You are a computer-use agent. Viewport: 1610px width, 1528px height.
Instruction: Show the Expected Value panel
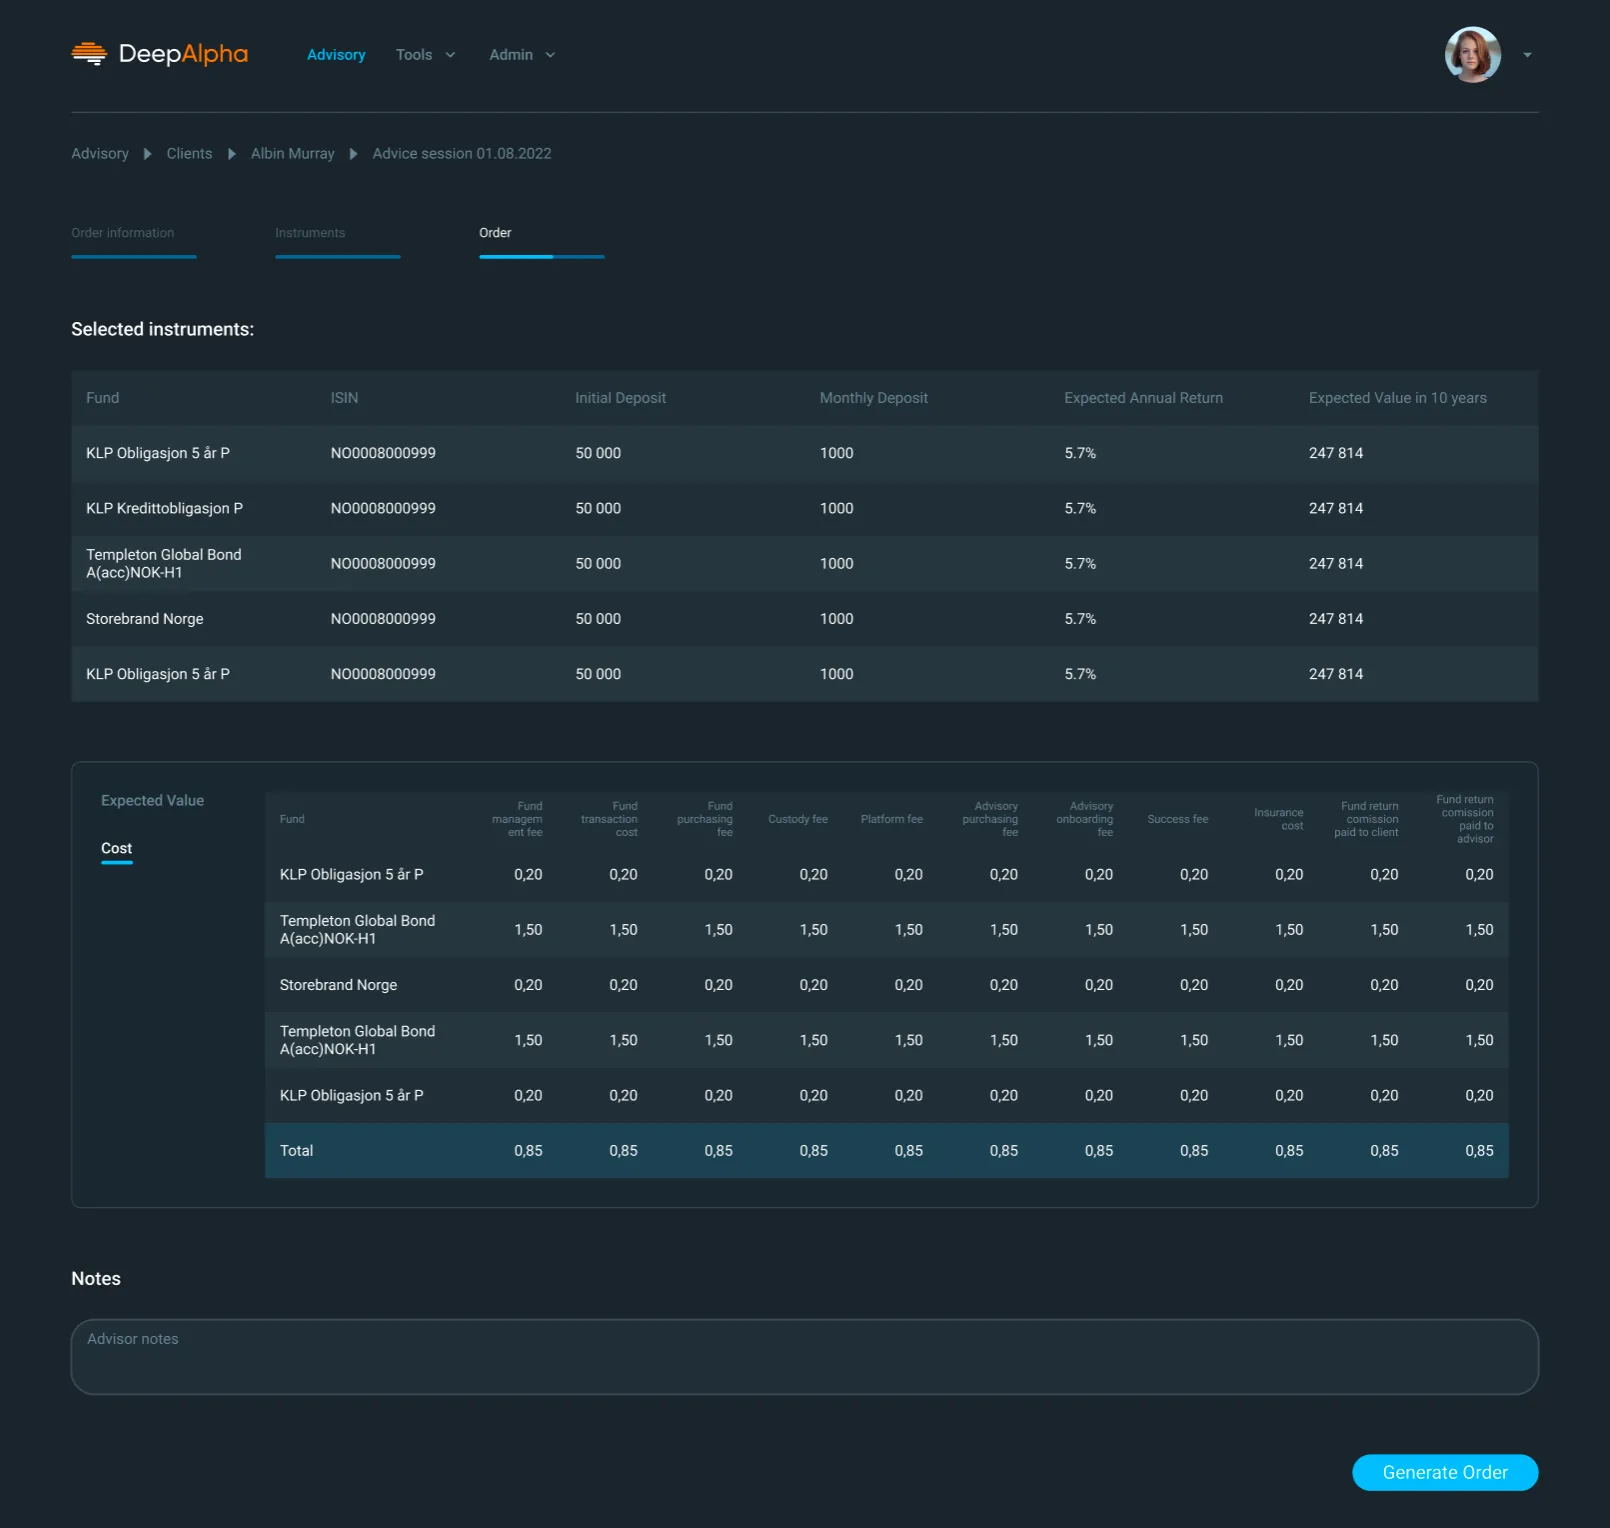[152, 801]
